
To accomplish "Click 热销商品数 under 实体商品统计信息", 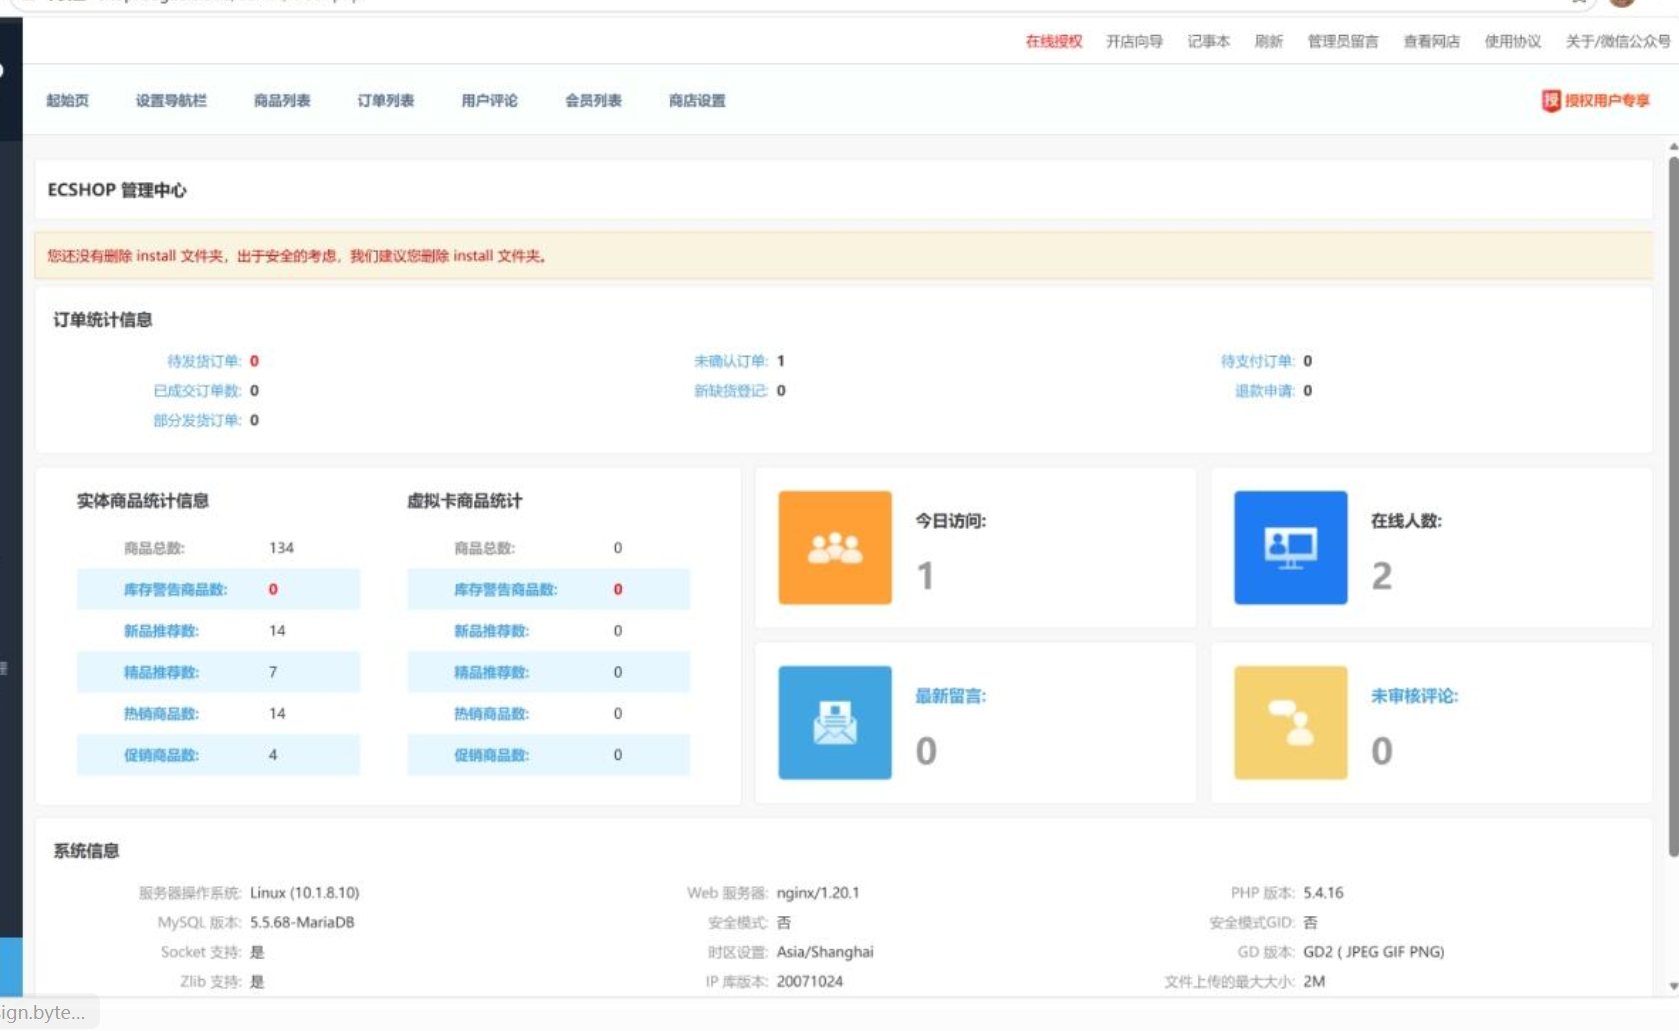I will coord(161,714).
